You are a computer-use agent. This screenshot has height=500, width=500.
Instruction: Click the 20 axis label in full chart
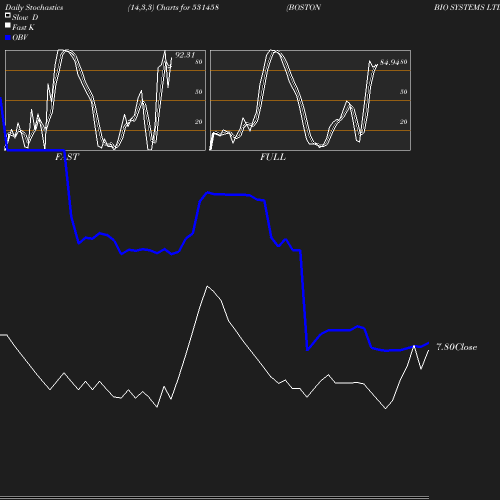click(x=404, y=122)
